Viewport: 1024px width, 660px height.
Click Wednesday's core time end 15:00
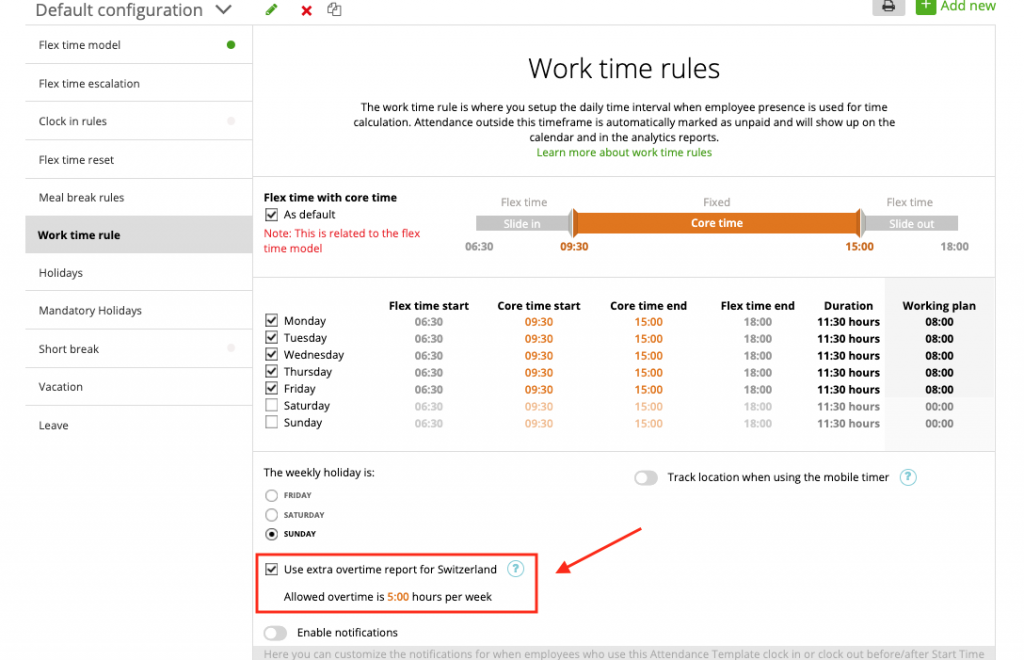click(648, 356)
